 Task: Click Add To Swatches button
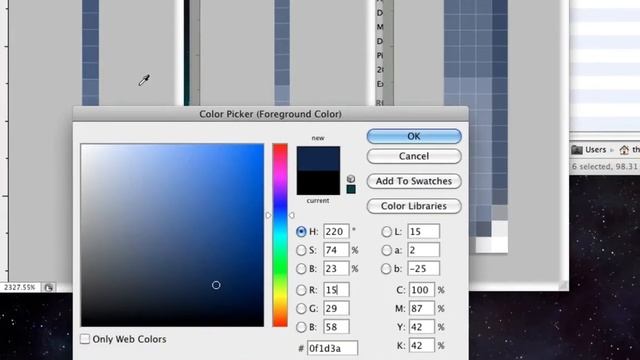(414, 181)
